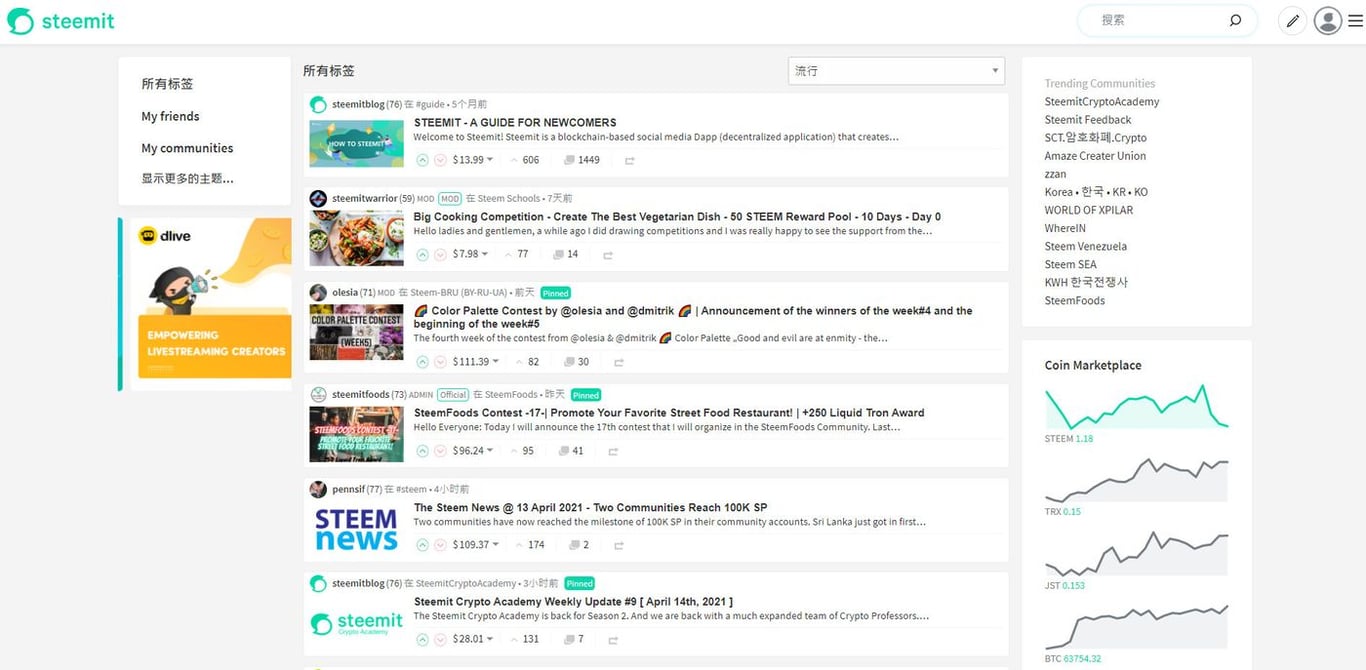This screenshot has width=1366, height=670.
Task: Click the Steemit logo
Action: point(61,21)
